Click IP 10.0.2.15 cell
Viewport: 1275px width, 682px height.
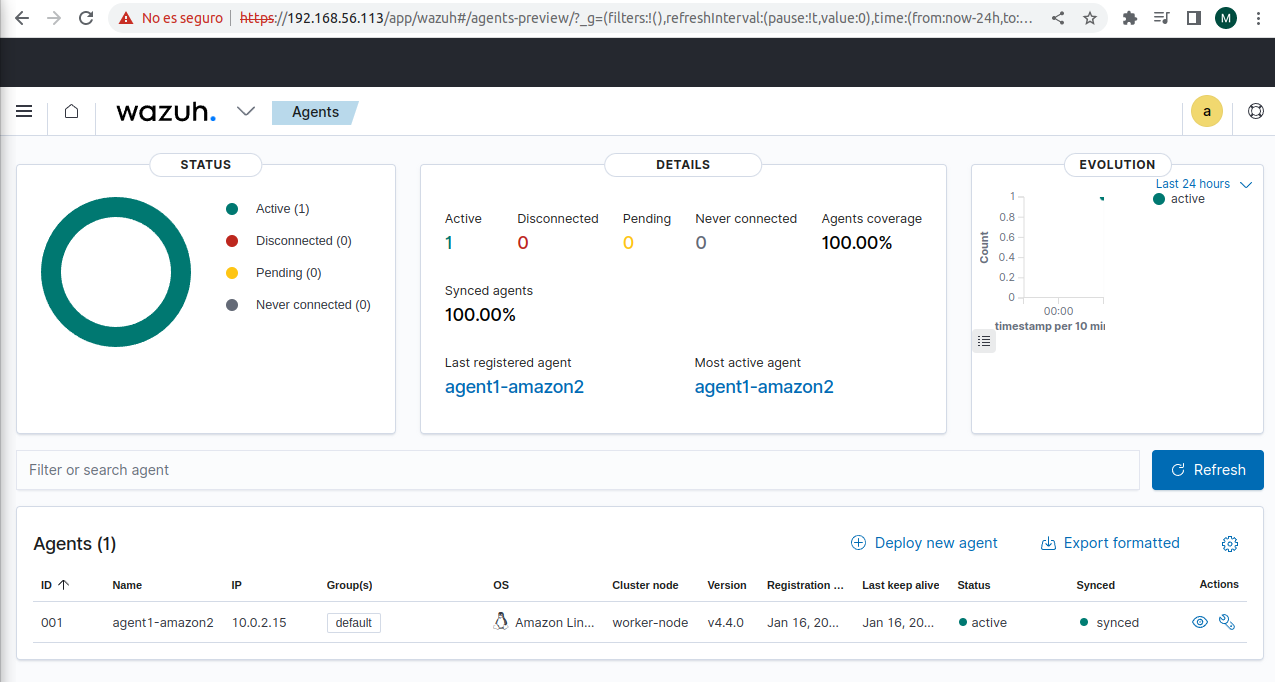click(259, 623)
